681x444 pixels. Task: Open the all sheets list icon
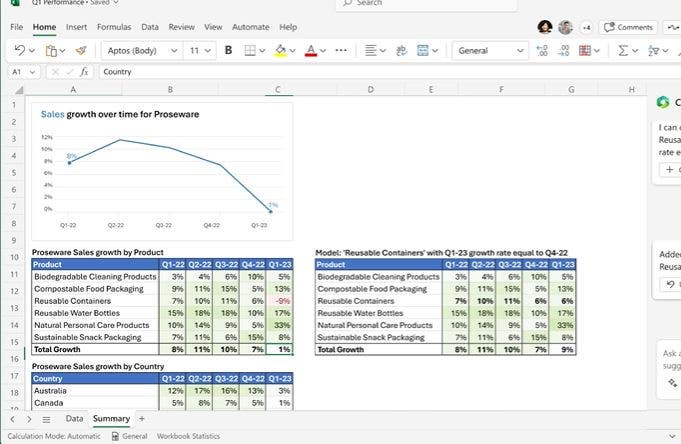pyautogui.click(x=46, y=418)
